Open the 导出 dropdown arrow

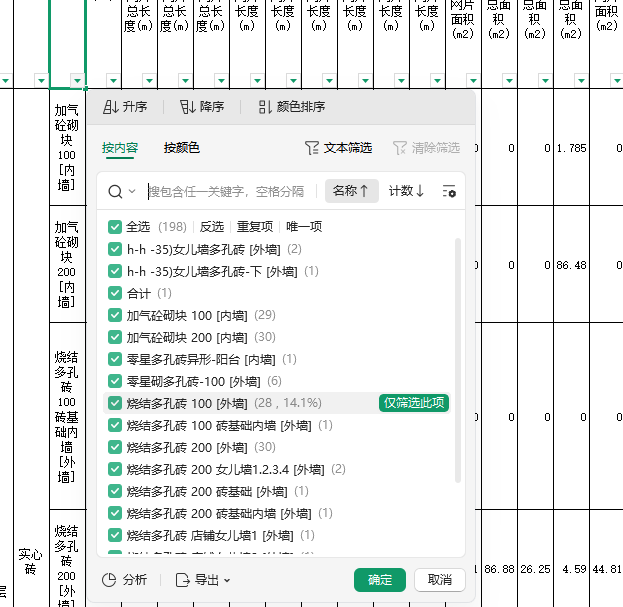[x=226, y=580]
